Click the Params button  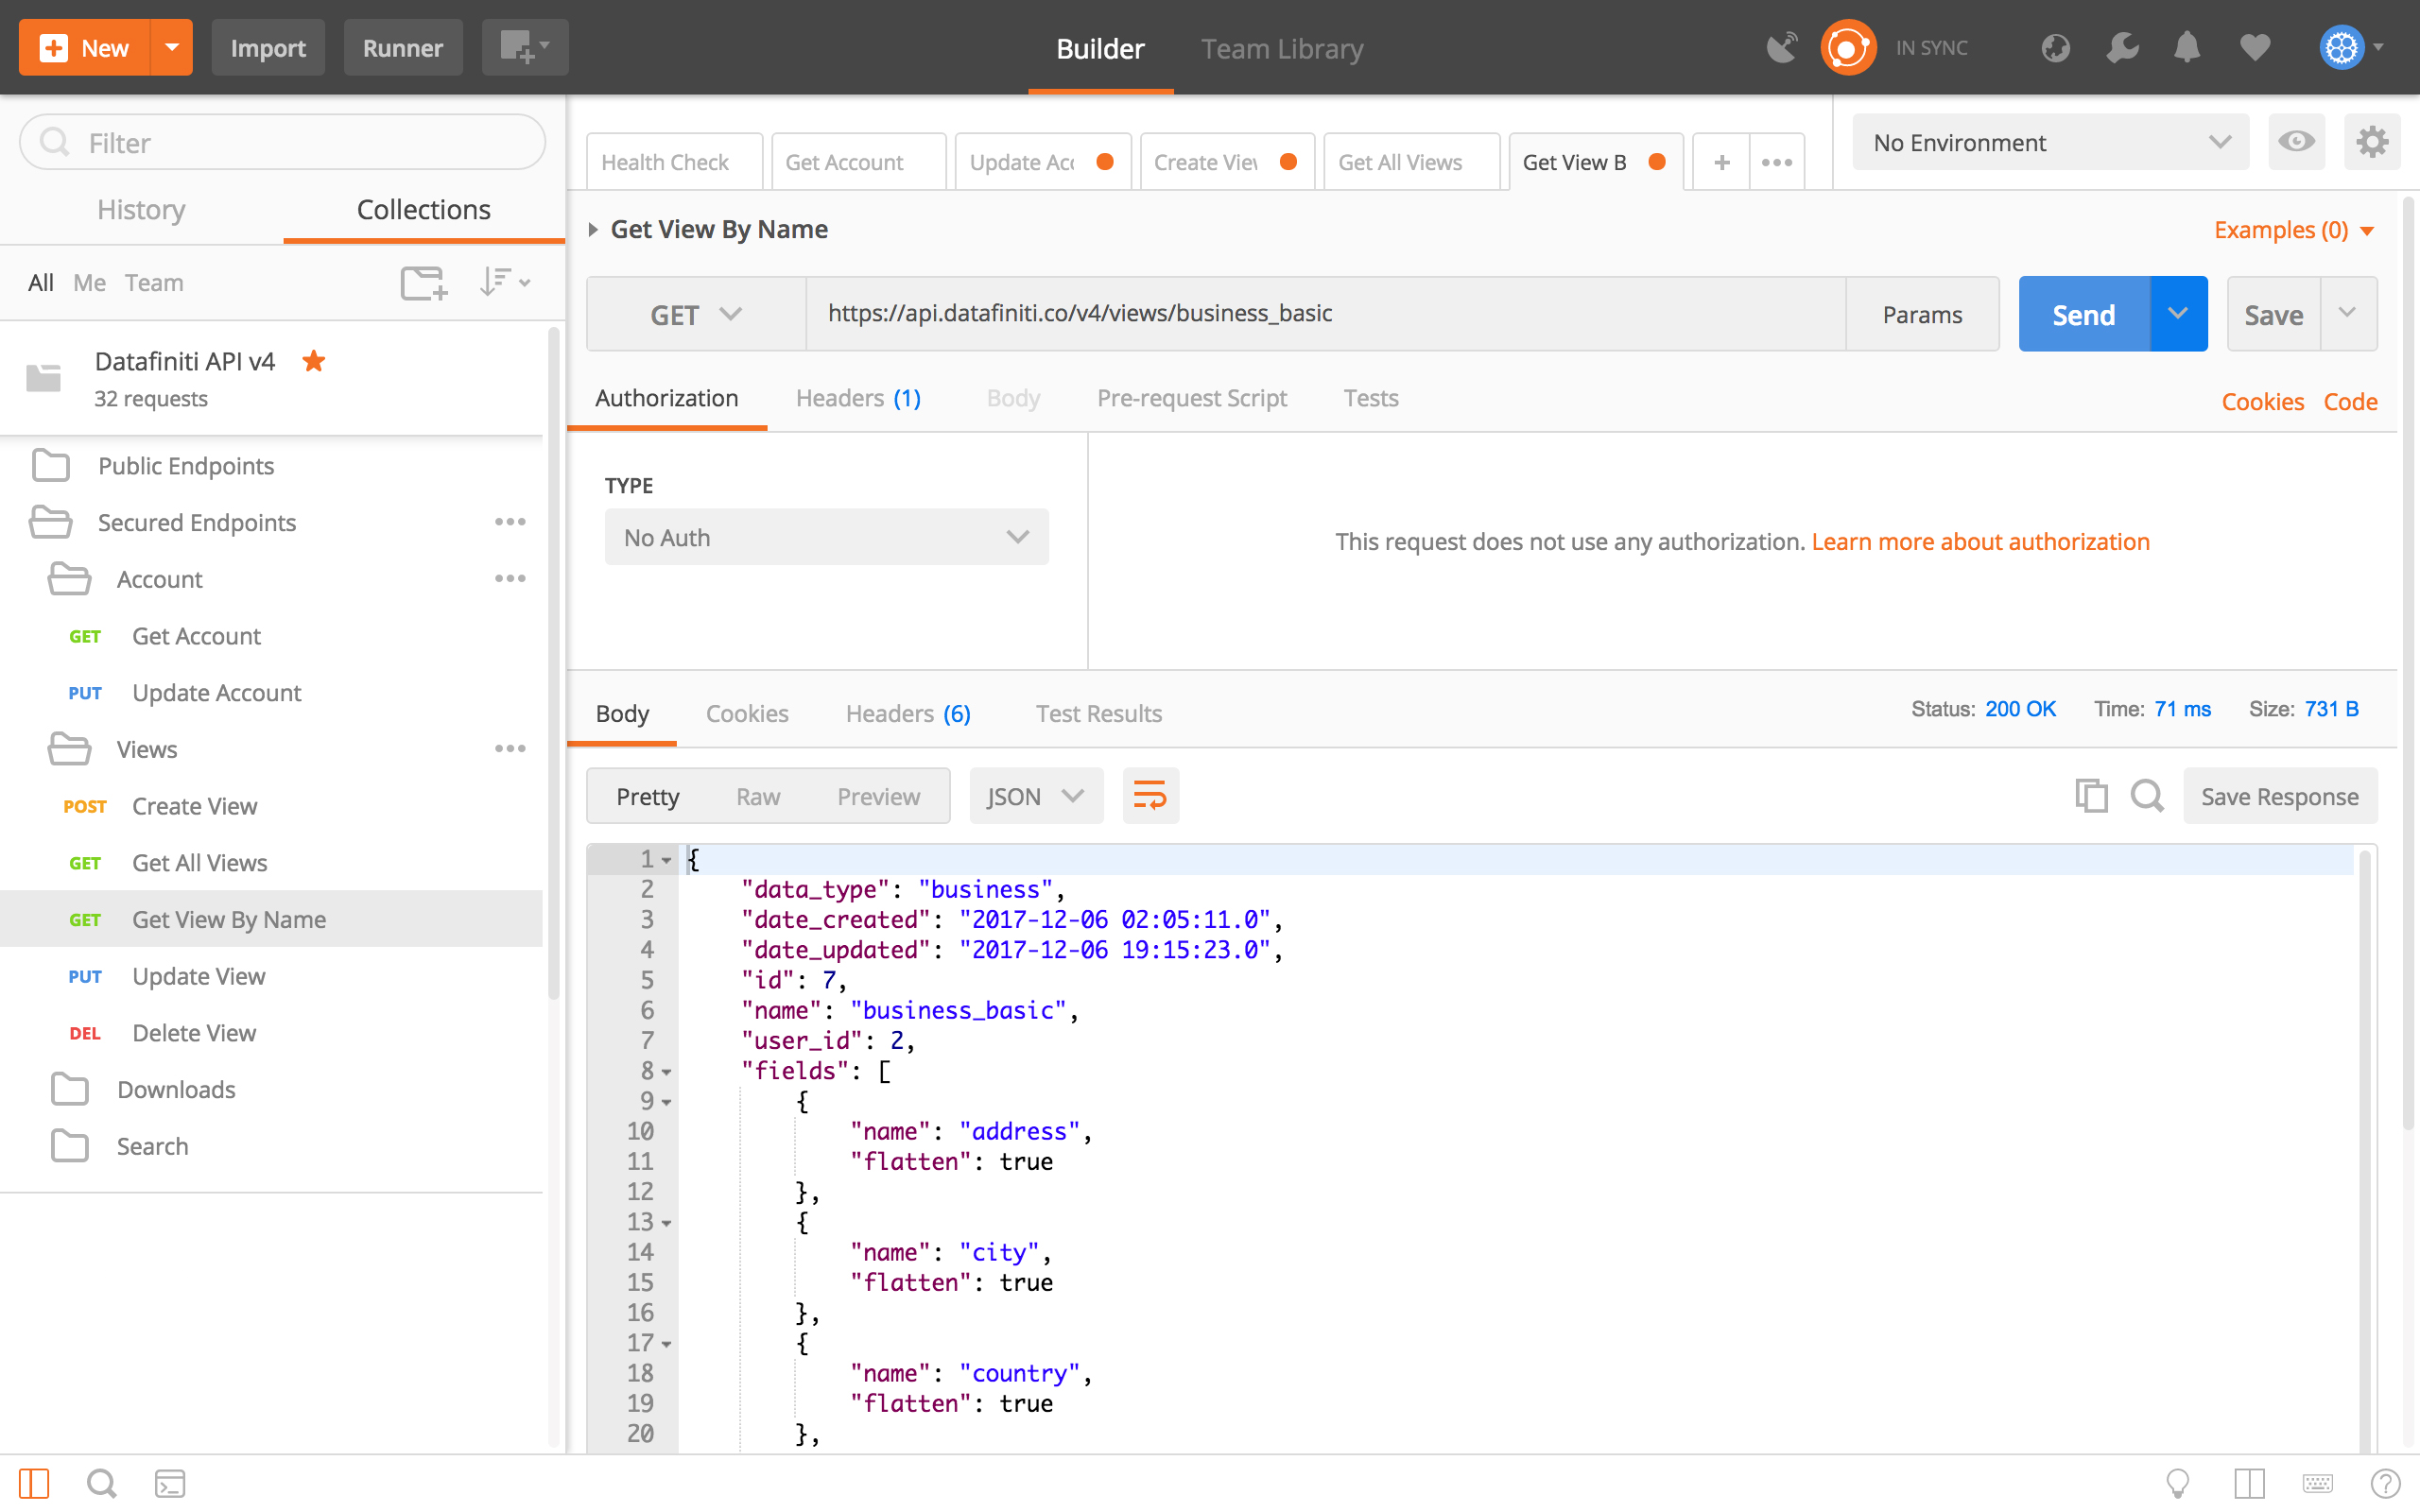(x=1922, y=314)
